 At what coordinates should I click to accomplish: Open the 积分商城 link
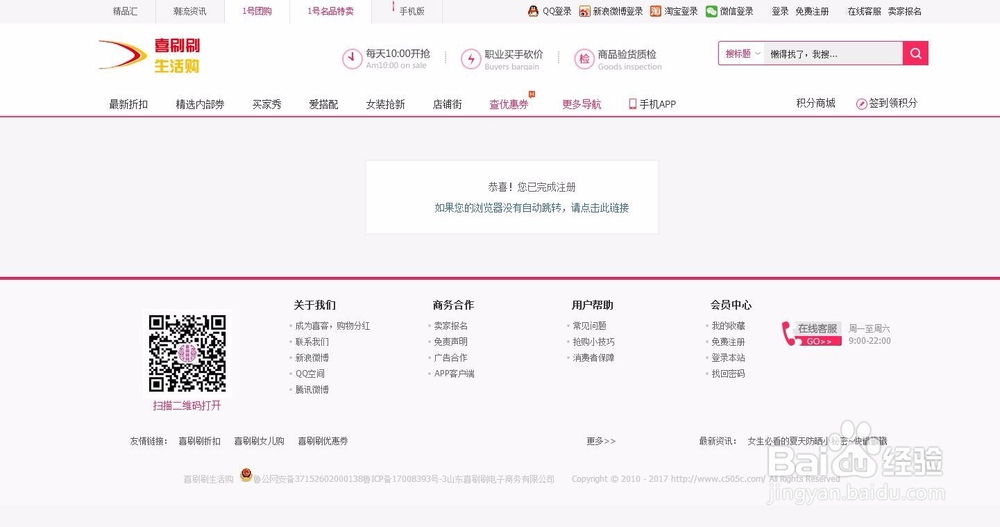coord(816,103)
